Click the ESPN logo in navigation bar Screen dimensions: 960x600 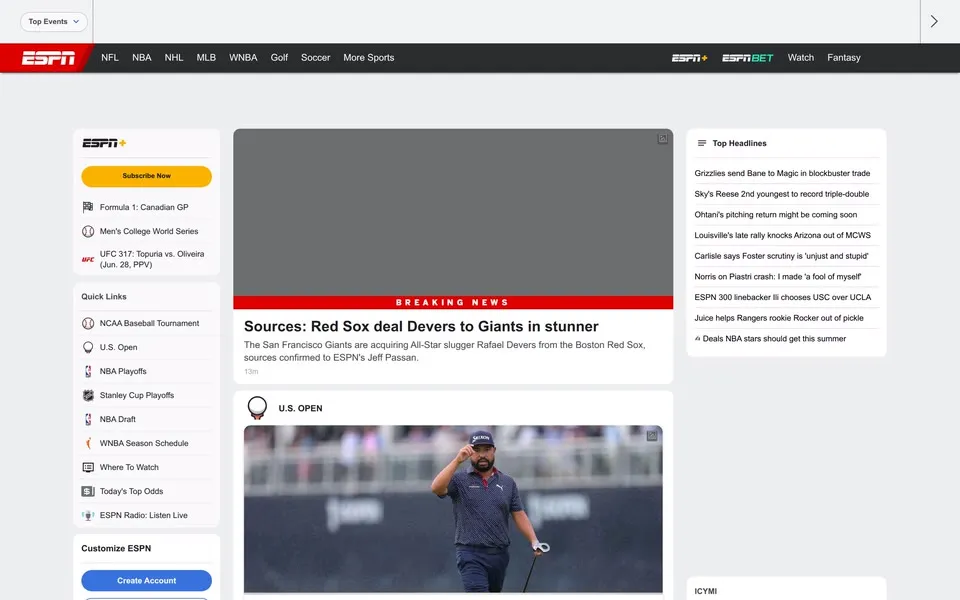[x=48, y=58]
